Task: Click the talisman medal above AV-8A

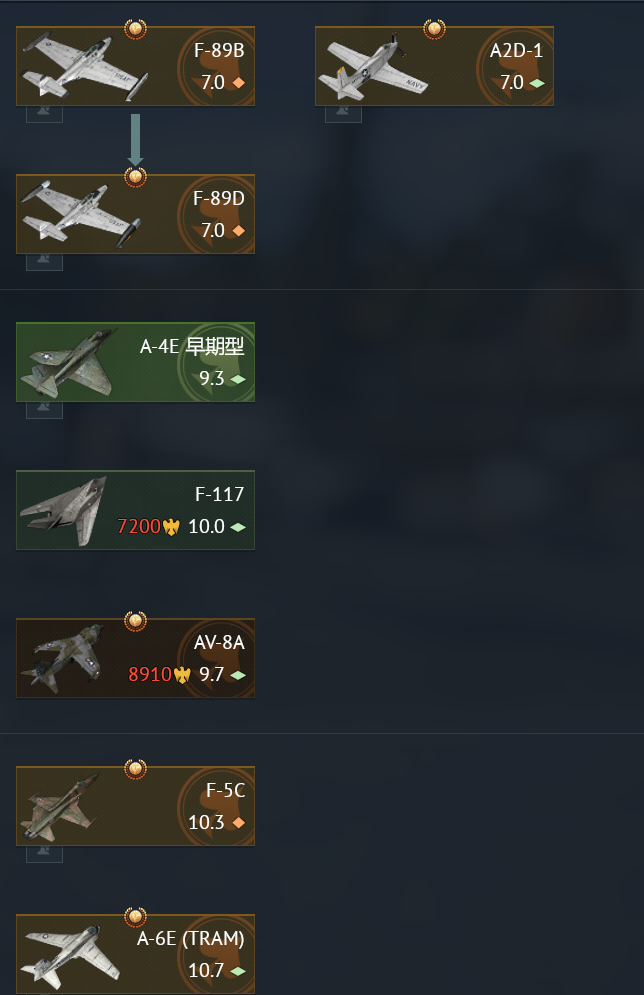Action: click(x=135, y=621)
